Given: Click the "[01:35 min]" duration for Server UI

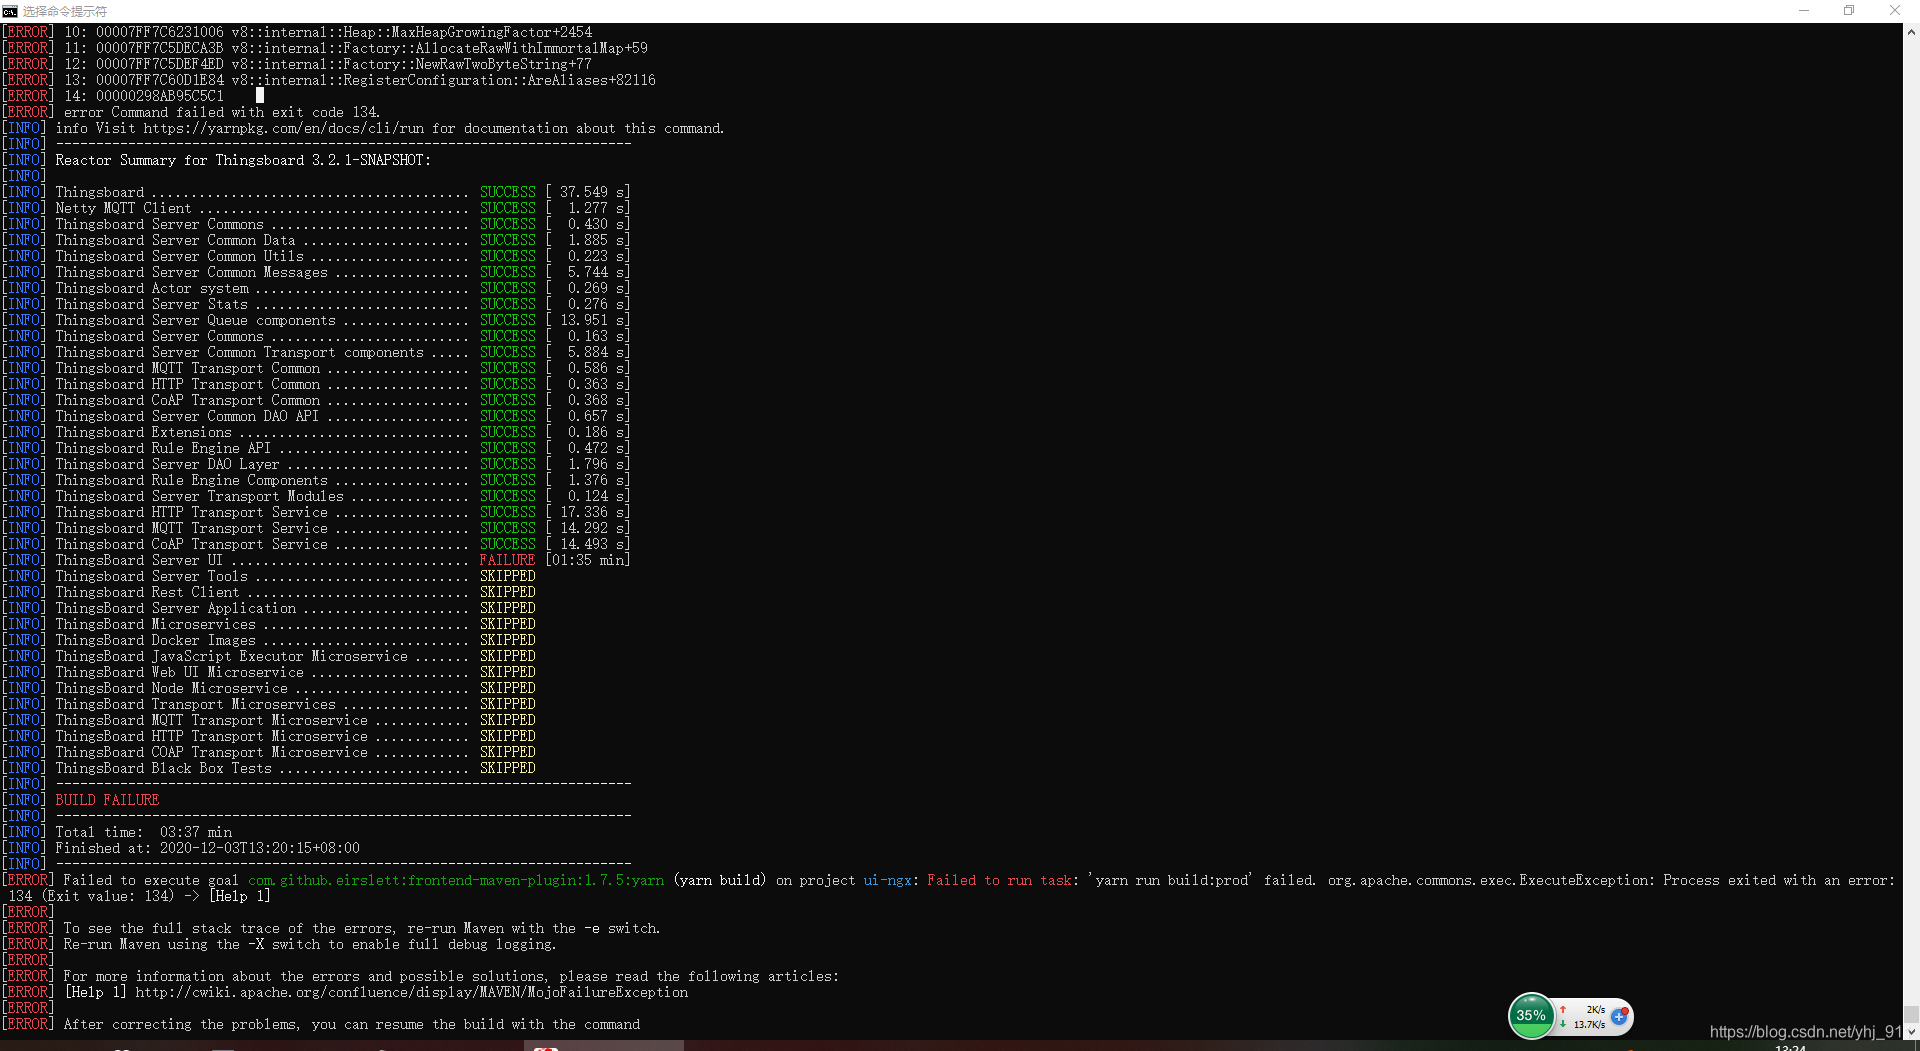Looking at the screenshot, I should [588, 560].
